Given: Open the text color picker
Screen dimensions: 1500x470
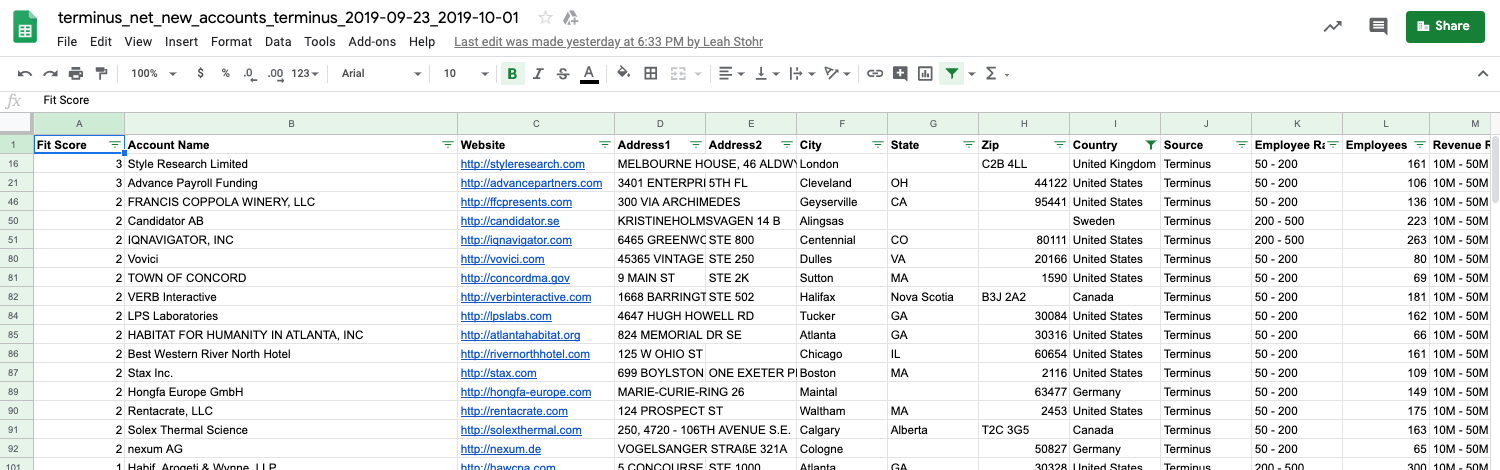Looking at the screenshot, I should pyautogui.click(x=589, y=73).
